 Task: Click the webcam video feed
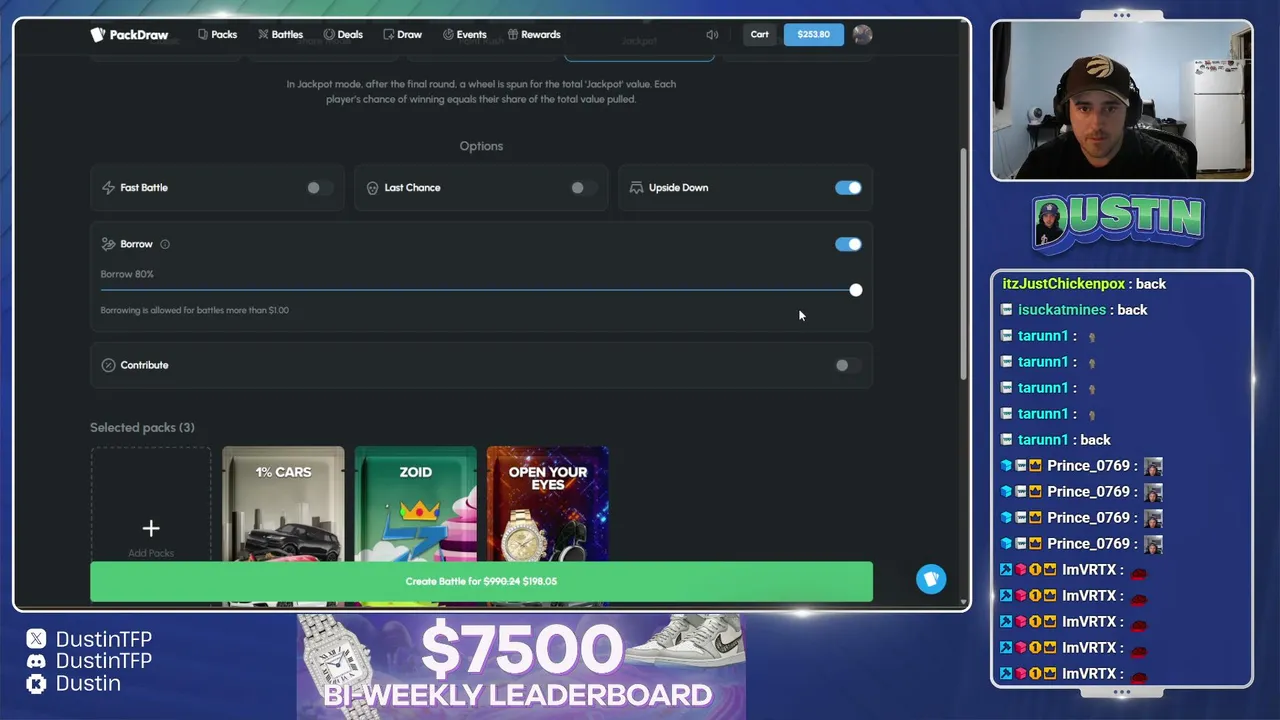pyautogui.click(x=1122, y=100)
